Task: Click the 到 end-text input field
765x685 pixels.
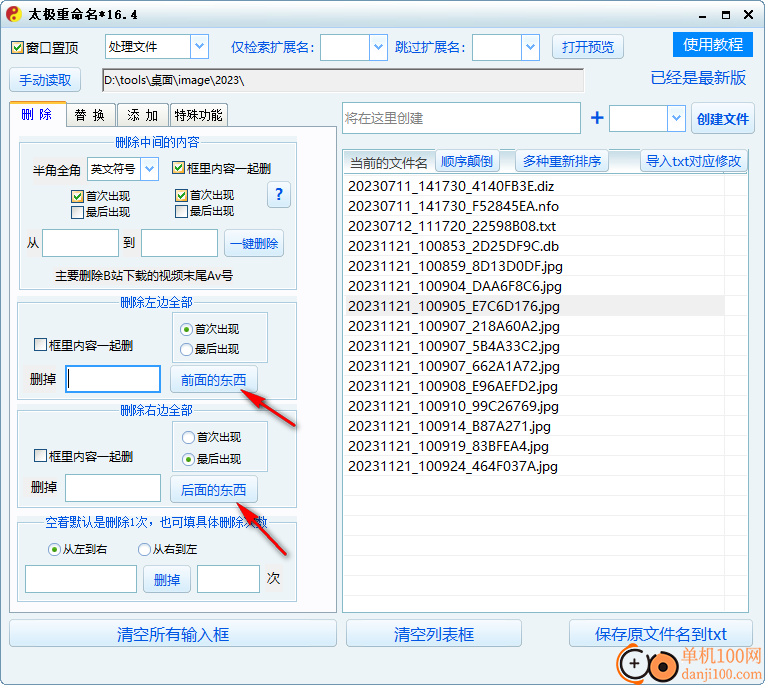Action: pyautogui.click(x=180, y=243)
